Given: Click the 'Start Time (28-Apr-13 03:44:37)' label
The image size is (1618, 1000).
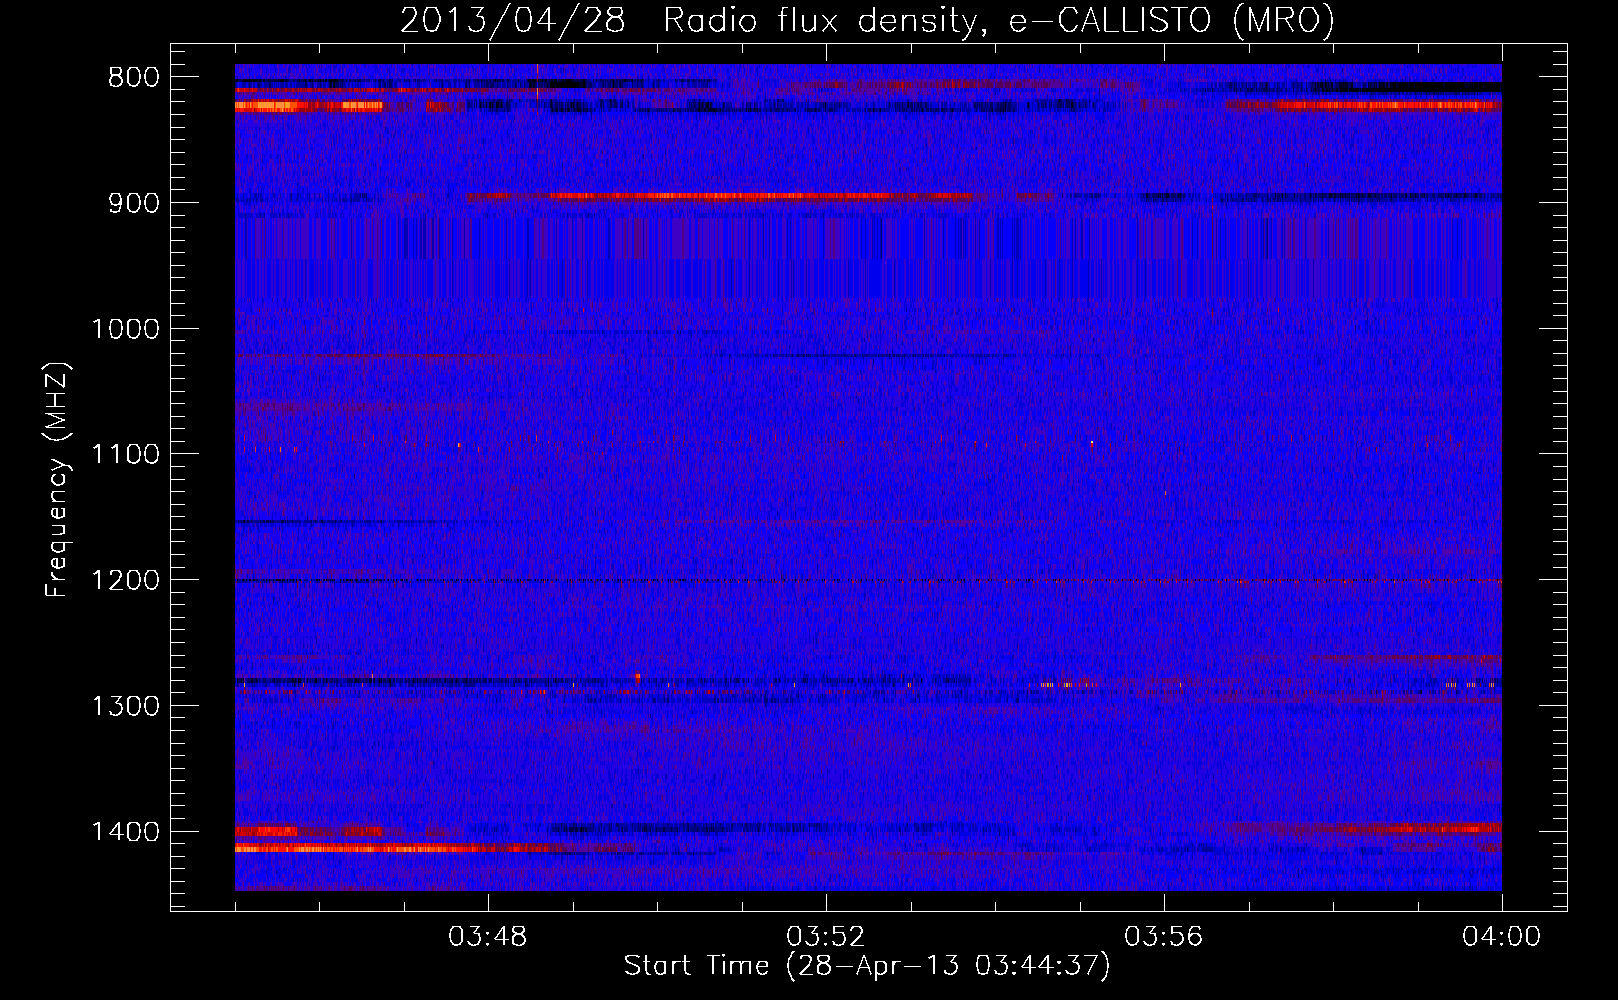Looking at the screenshot, I should [x=867, y=966].
